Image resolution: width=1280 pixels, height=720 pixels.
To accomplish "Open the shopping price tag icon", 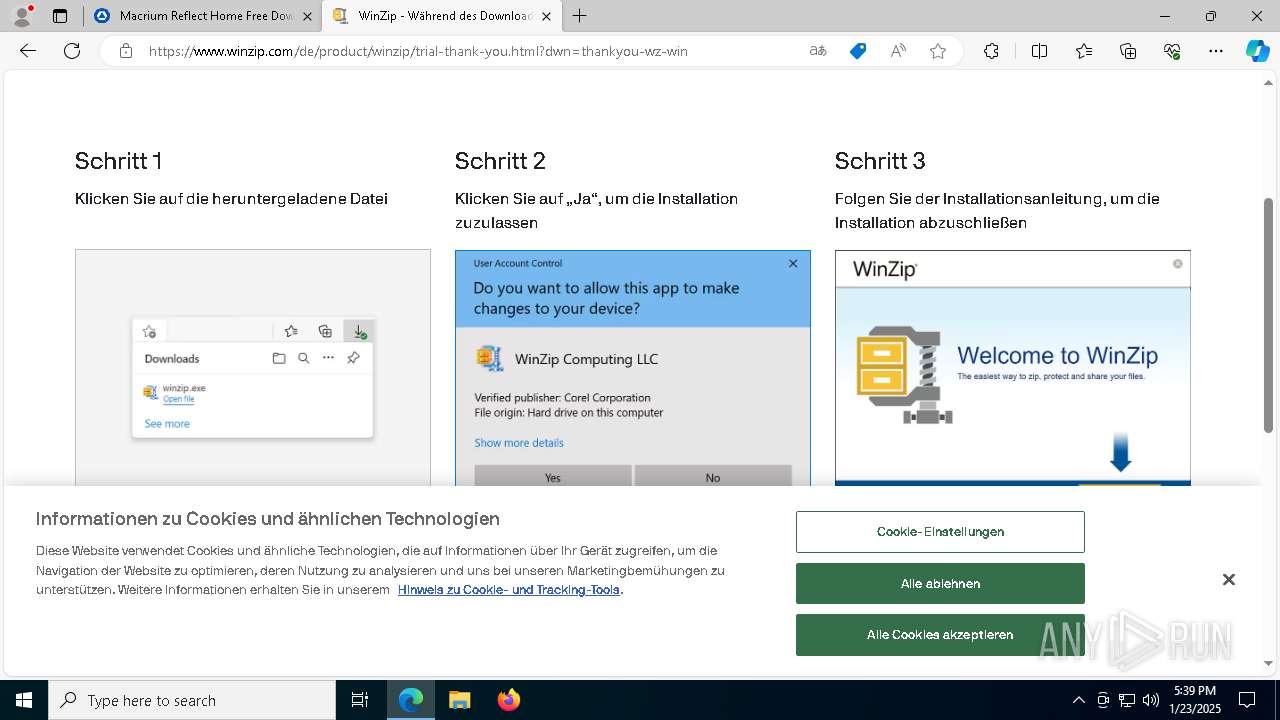I will click(858, 51).
